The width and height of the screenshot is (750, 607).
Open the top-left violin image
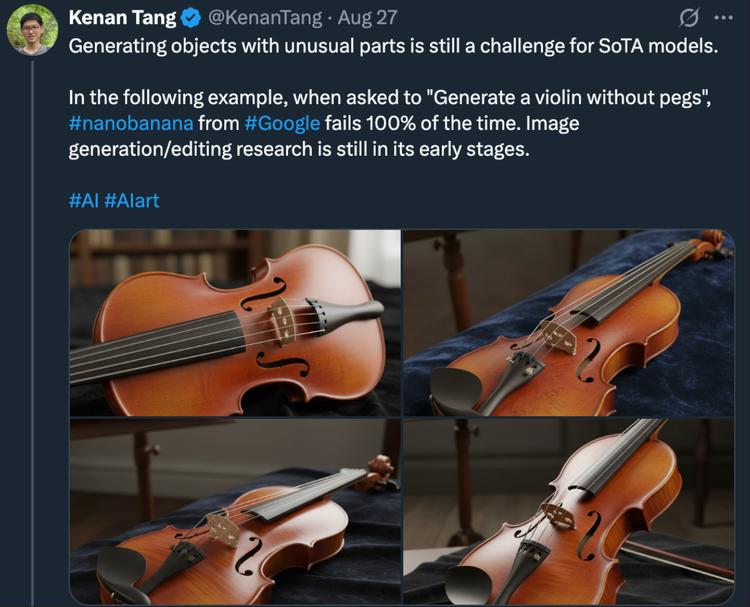234,322
